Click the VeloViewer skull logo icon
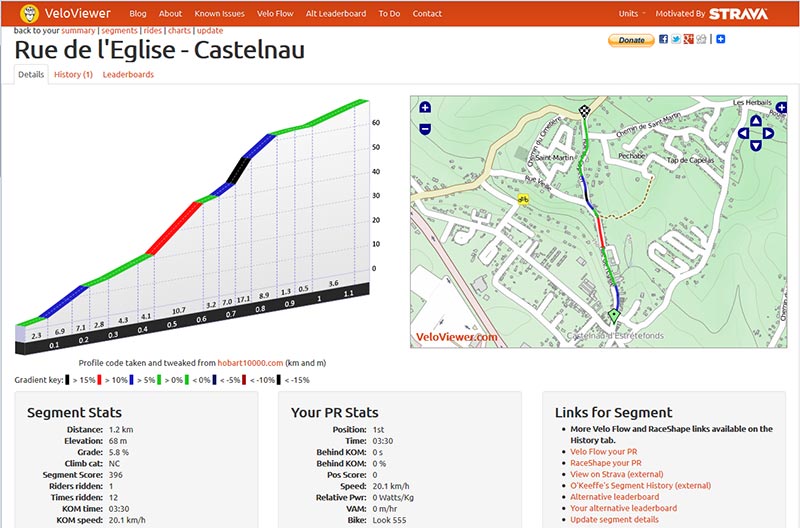 pos(30,13)
